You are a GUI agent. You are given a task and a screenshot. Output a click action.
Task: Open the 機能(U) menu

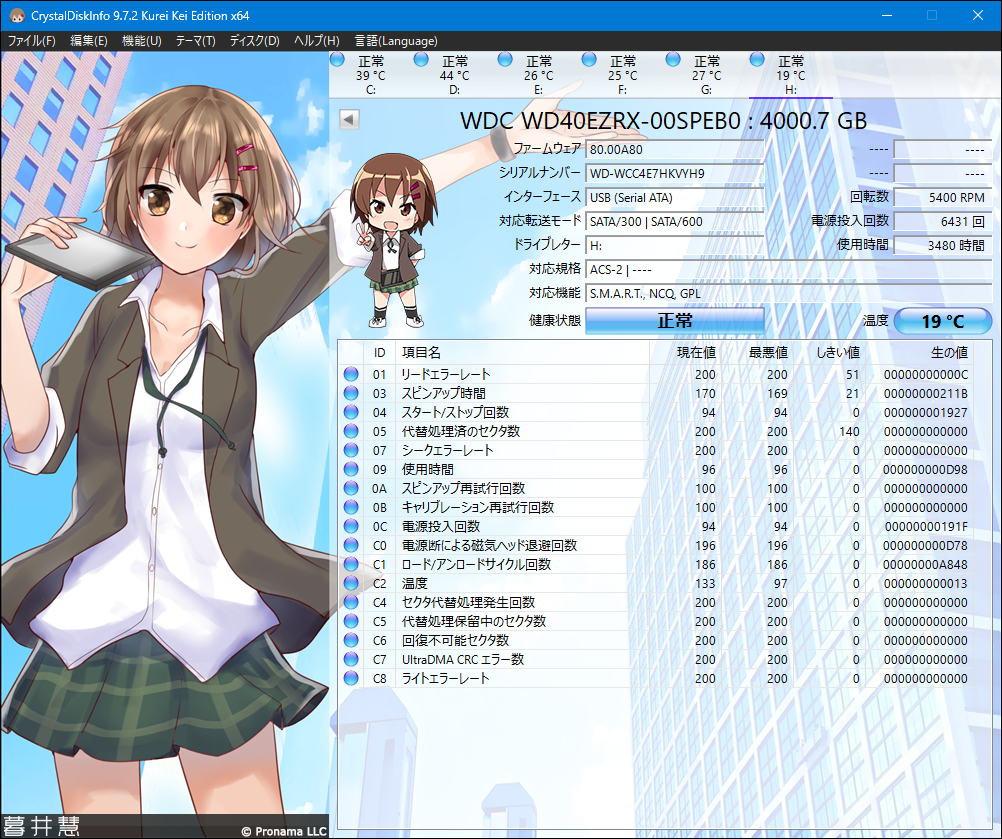141,41
